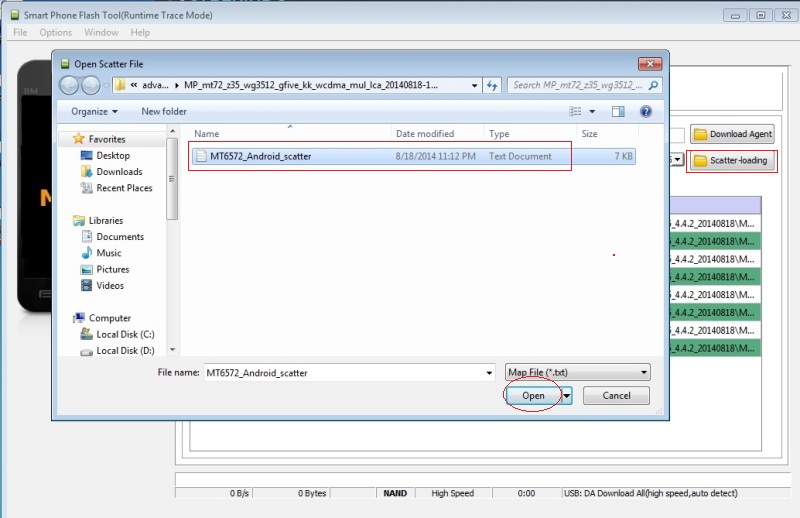Screen dimensions: 800x518
Task: Click the 0:00 timer status entry
Action: pos(526,493)
